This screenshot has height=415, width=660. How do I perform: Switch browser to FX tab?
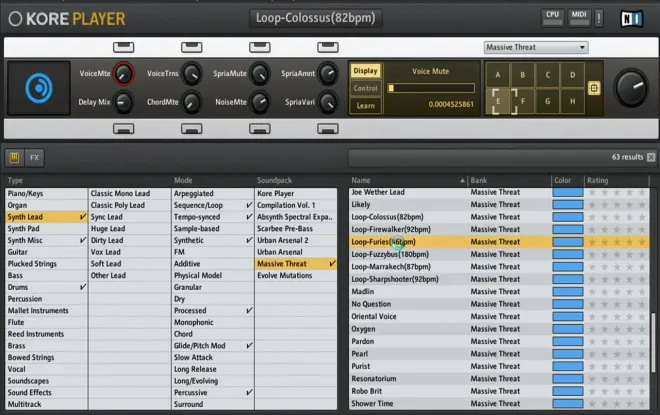[34, 158]
